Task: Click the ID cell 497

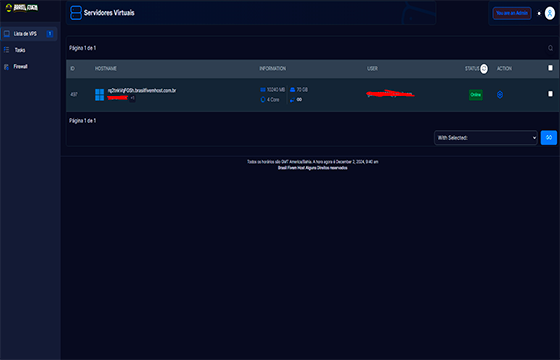Action: 74,95
